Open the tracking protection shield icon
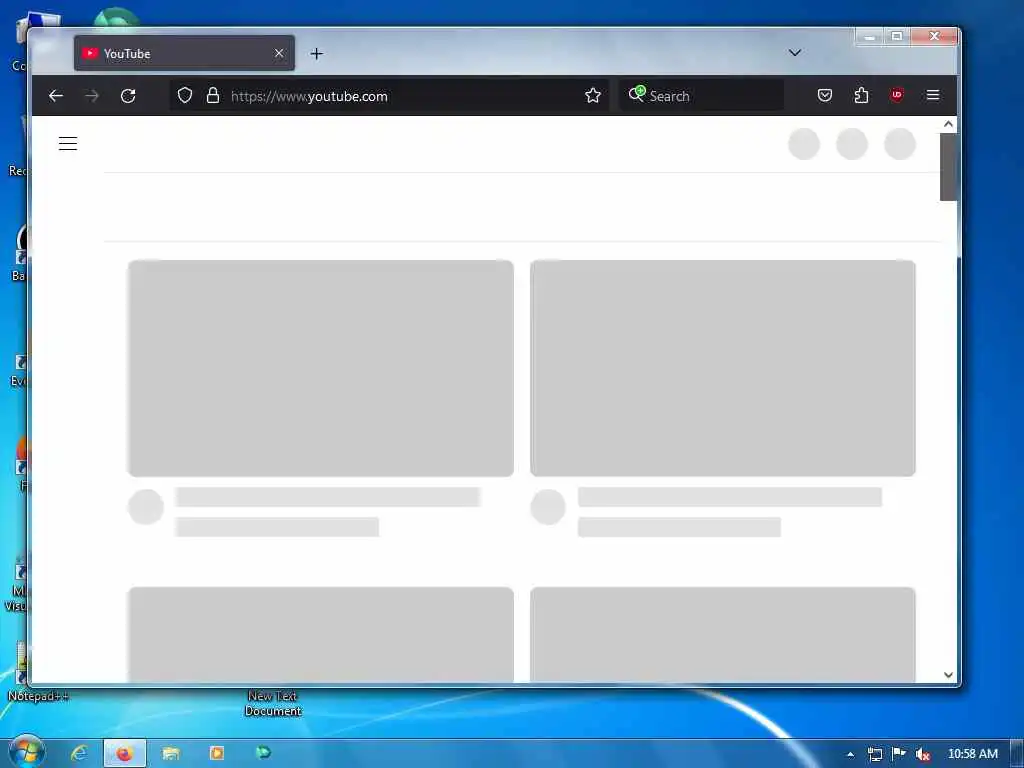Image resolution: width=1024 pixels, height=768 pixels. coord(185,96)
